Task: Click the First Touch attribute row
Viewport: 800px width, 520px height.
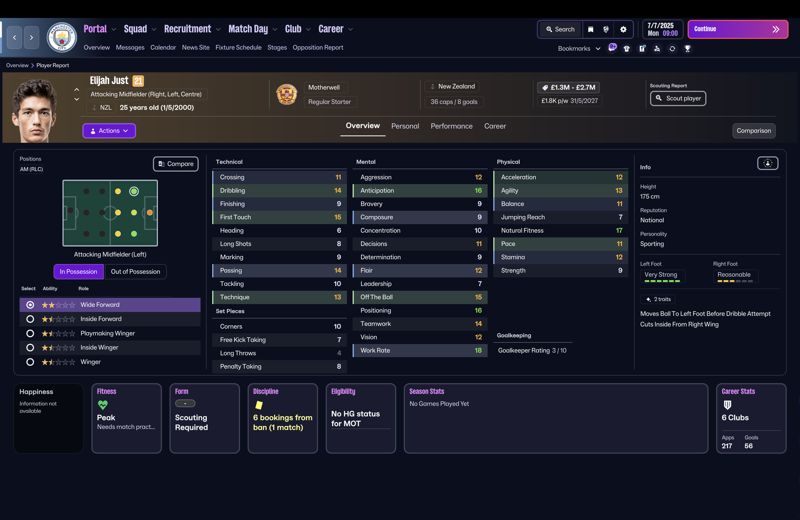Action: (280, 217)
